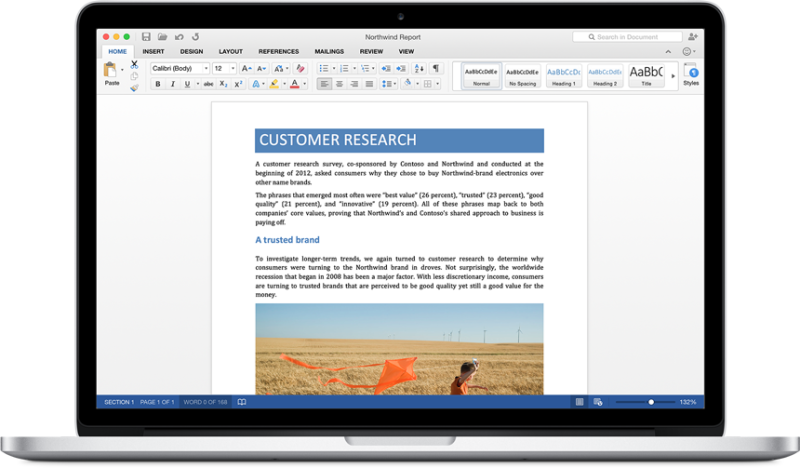
Task: Click the shading paint bucket icon
Action: [407, 83]
